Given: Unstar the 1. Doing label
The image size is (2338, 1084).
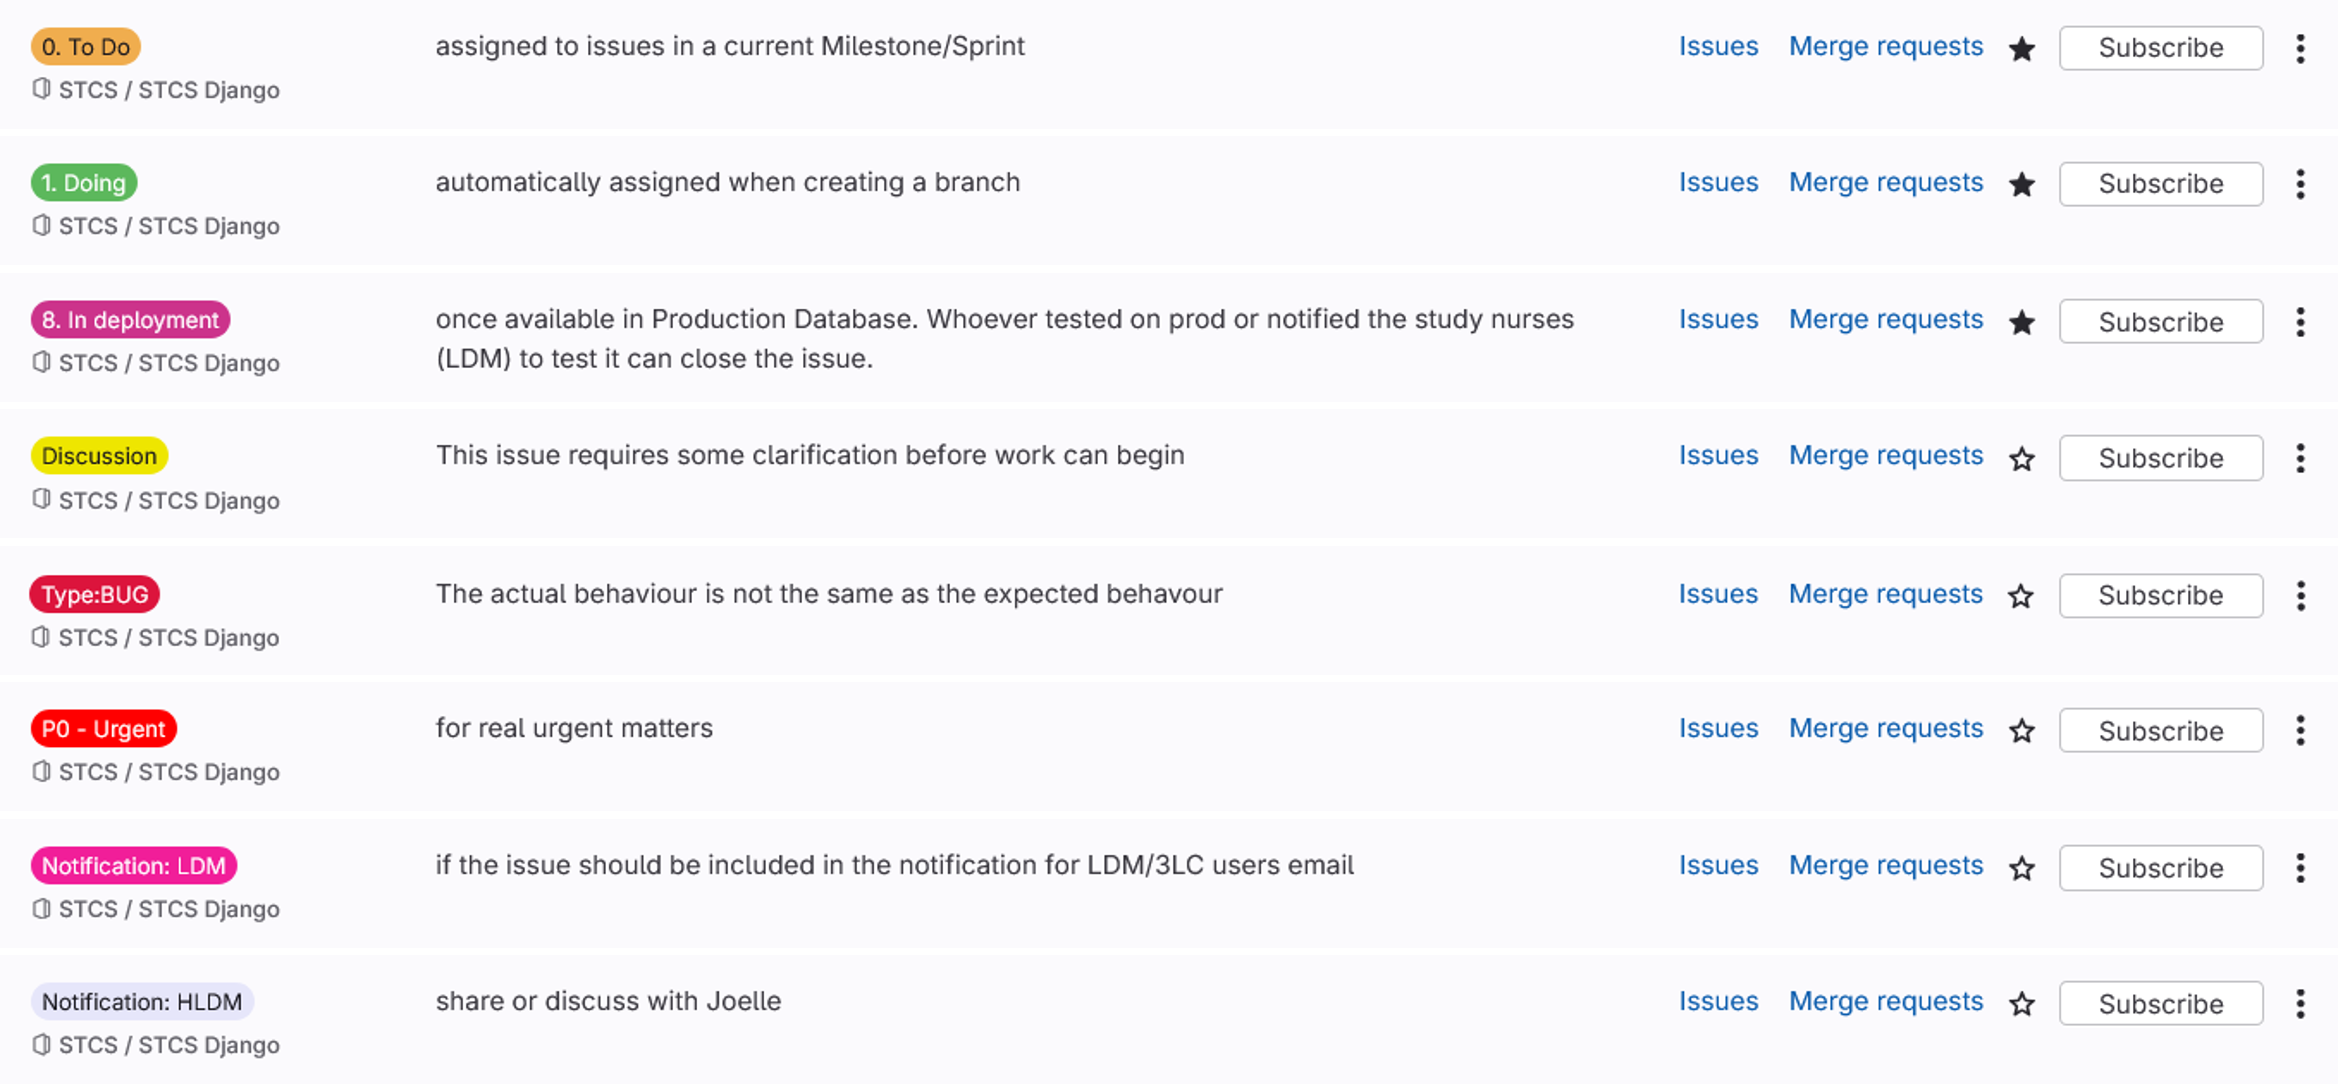Looking at the screenshot, I should 2021,184.
